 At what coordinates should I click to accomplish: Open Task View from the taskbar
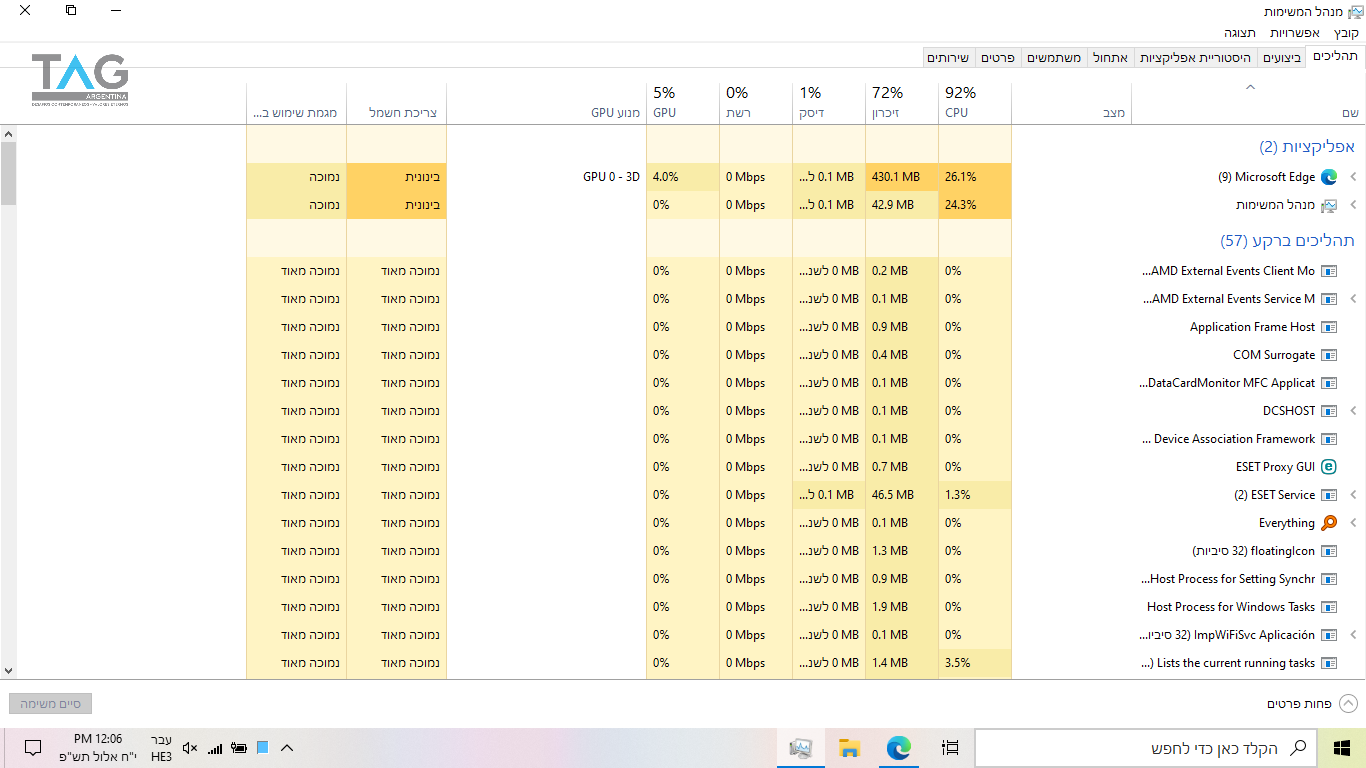click(x=951, y=748)
